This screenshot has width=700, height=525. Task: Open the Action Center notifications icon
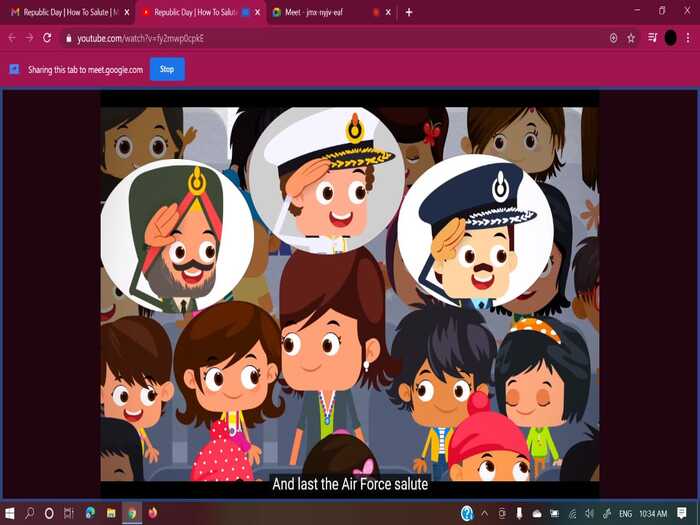(682, 513)
